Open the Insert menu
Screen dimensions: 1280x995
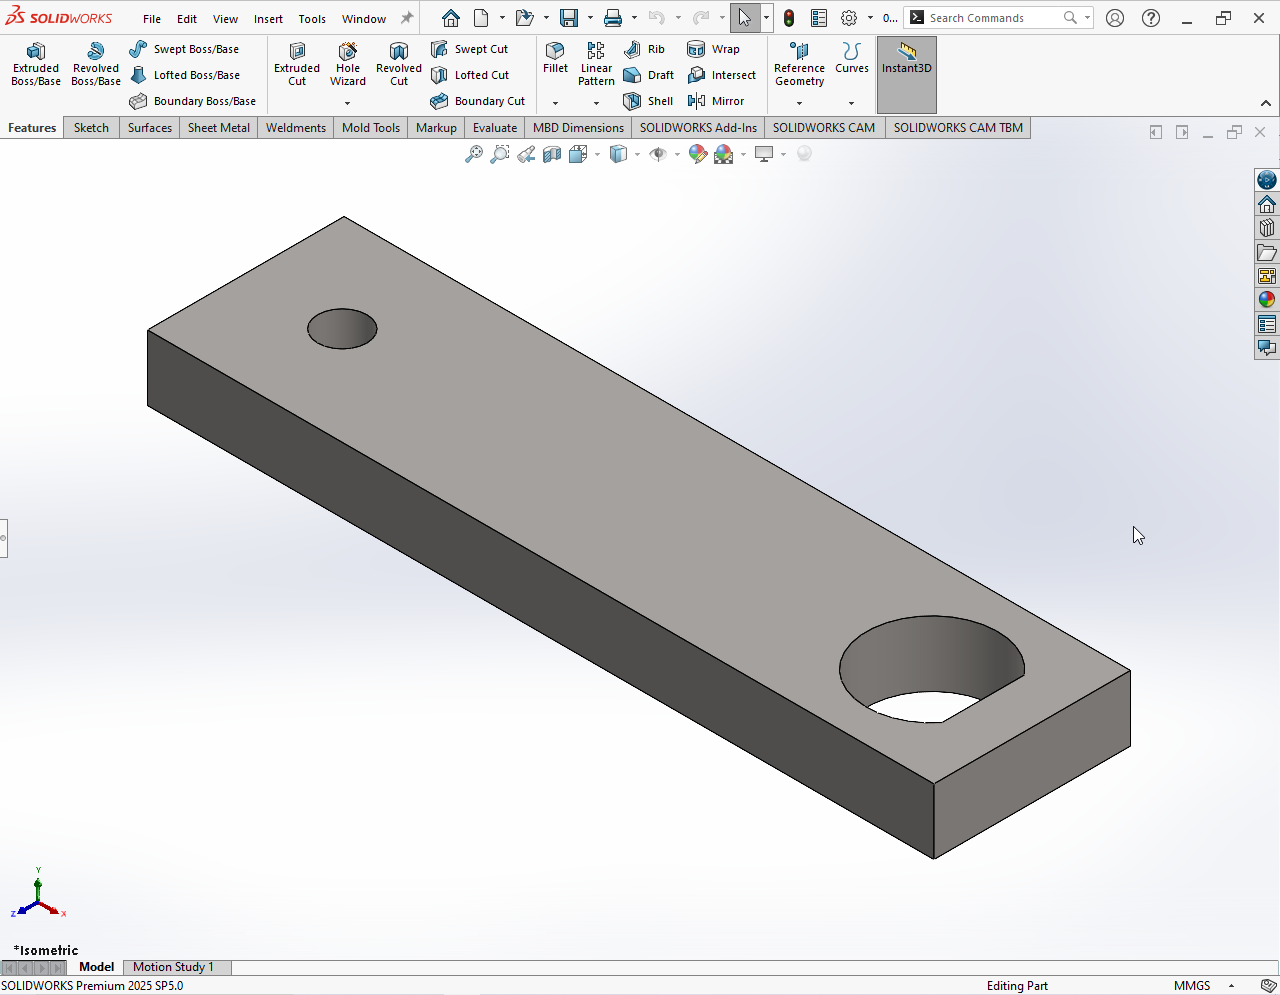coord(268,19)
